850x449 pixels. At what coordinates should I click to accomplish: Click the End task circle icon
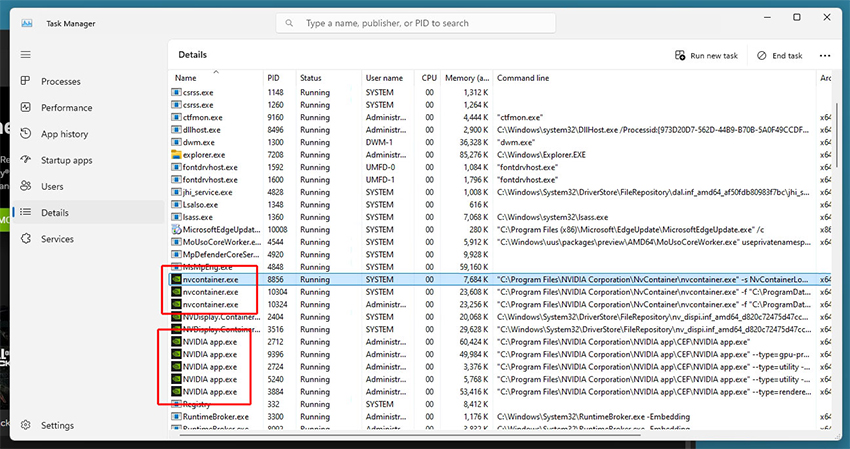pyautogui.click(x=762, y=55)
